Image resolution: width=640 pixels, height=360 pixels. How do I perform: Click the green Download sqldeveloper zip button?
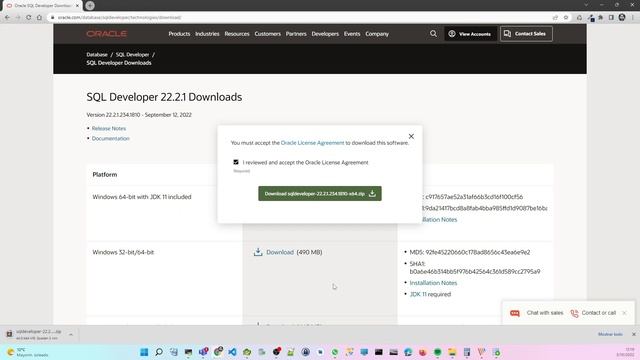coord(320,193)
